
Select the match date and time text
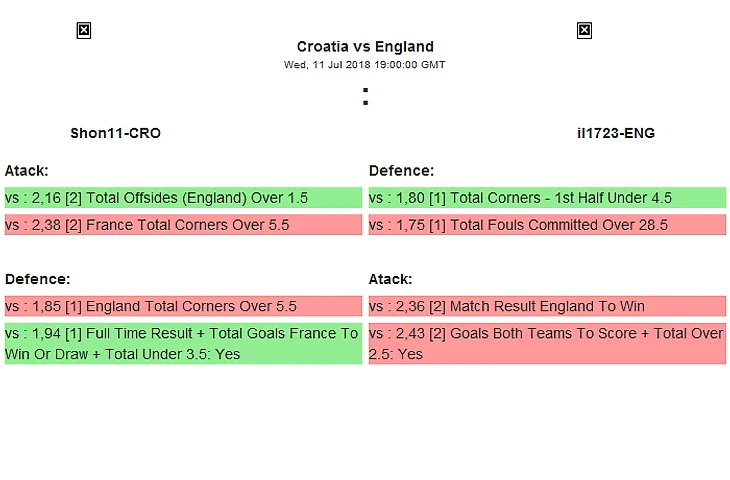pos(365,65)
